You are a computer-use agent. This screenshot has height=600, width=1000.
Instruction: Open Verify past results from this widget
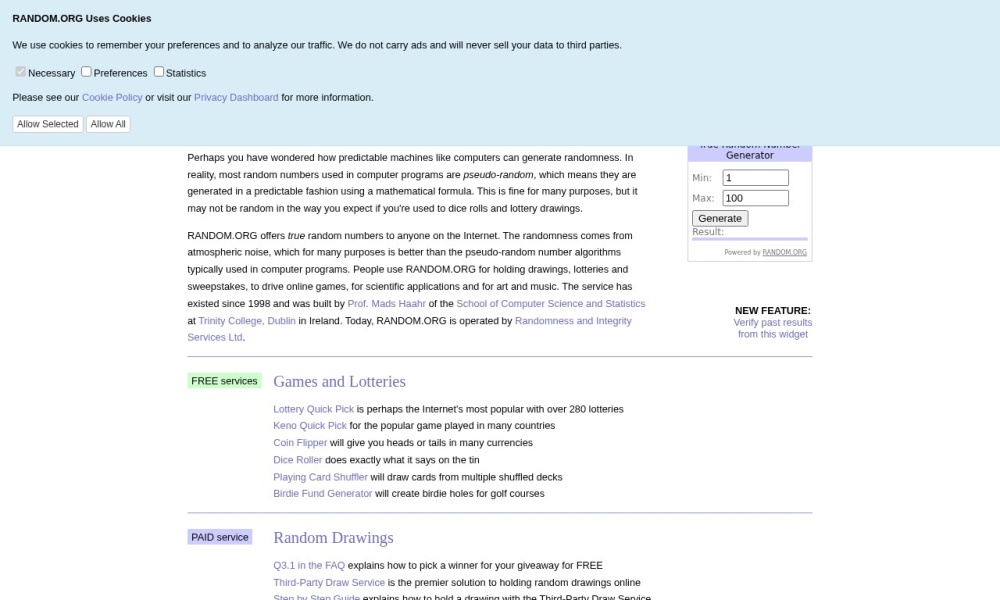pos(773,328)
